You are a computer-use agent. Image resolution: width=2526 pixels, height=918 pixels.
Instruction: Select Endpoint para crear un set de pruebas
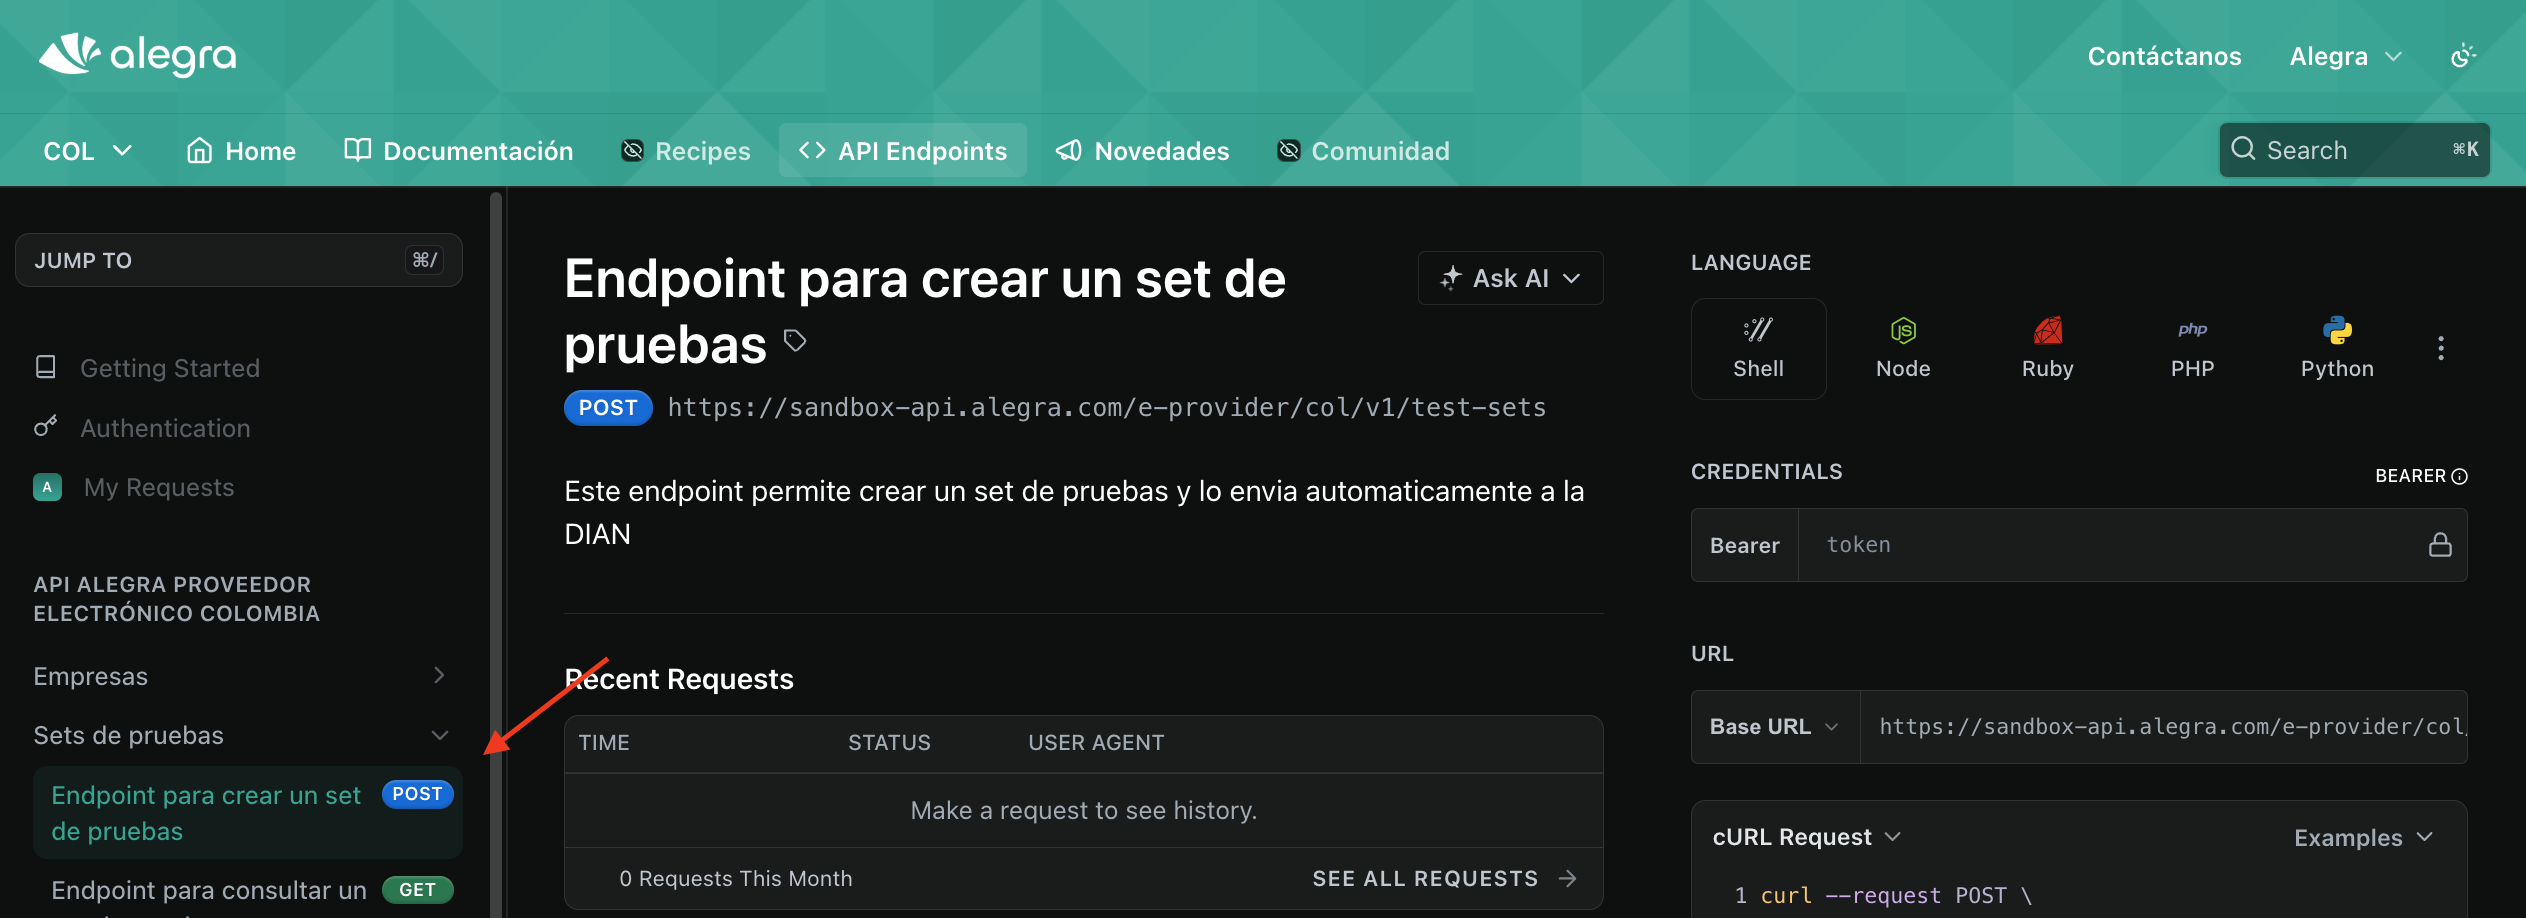click(248, 813)
